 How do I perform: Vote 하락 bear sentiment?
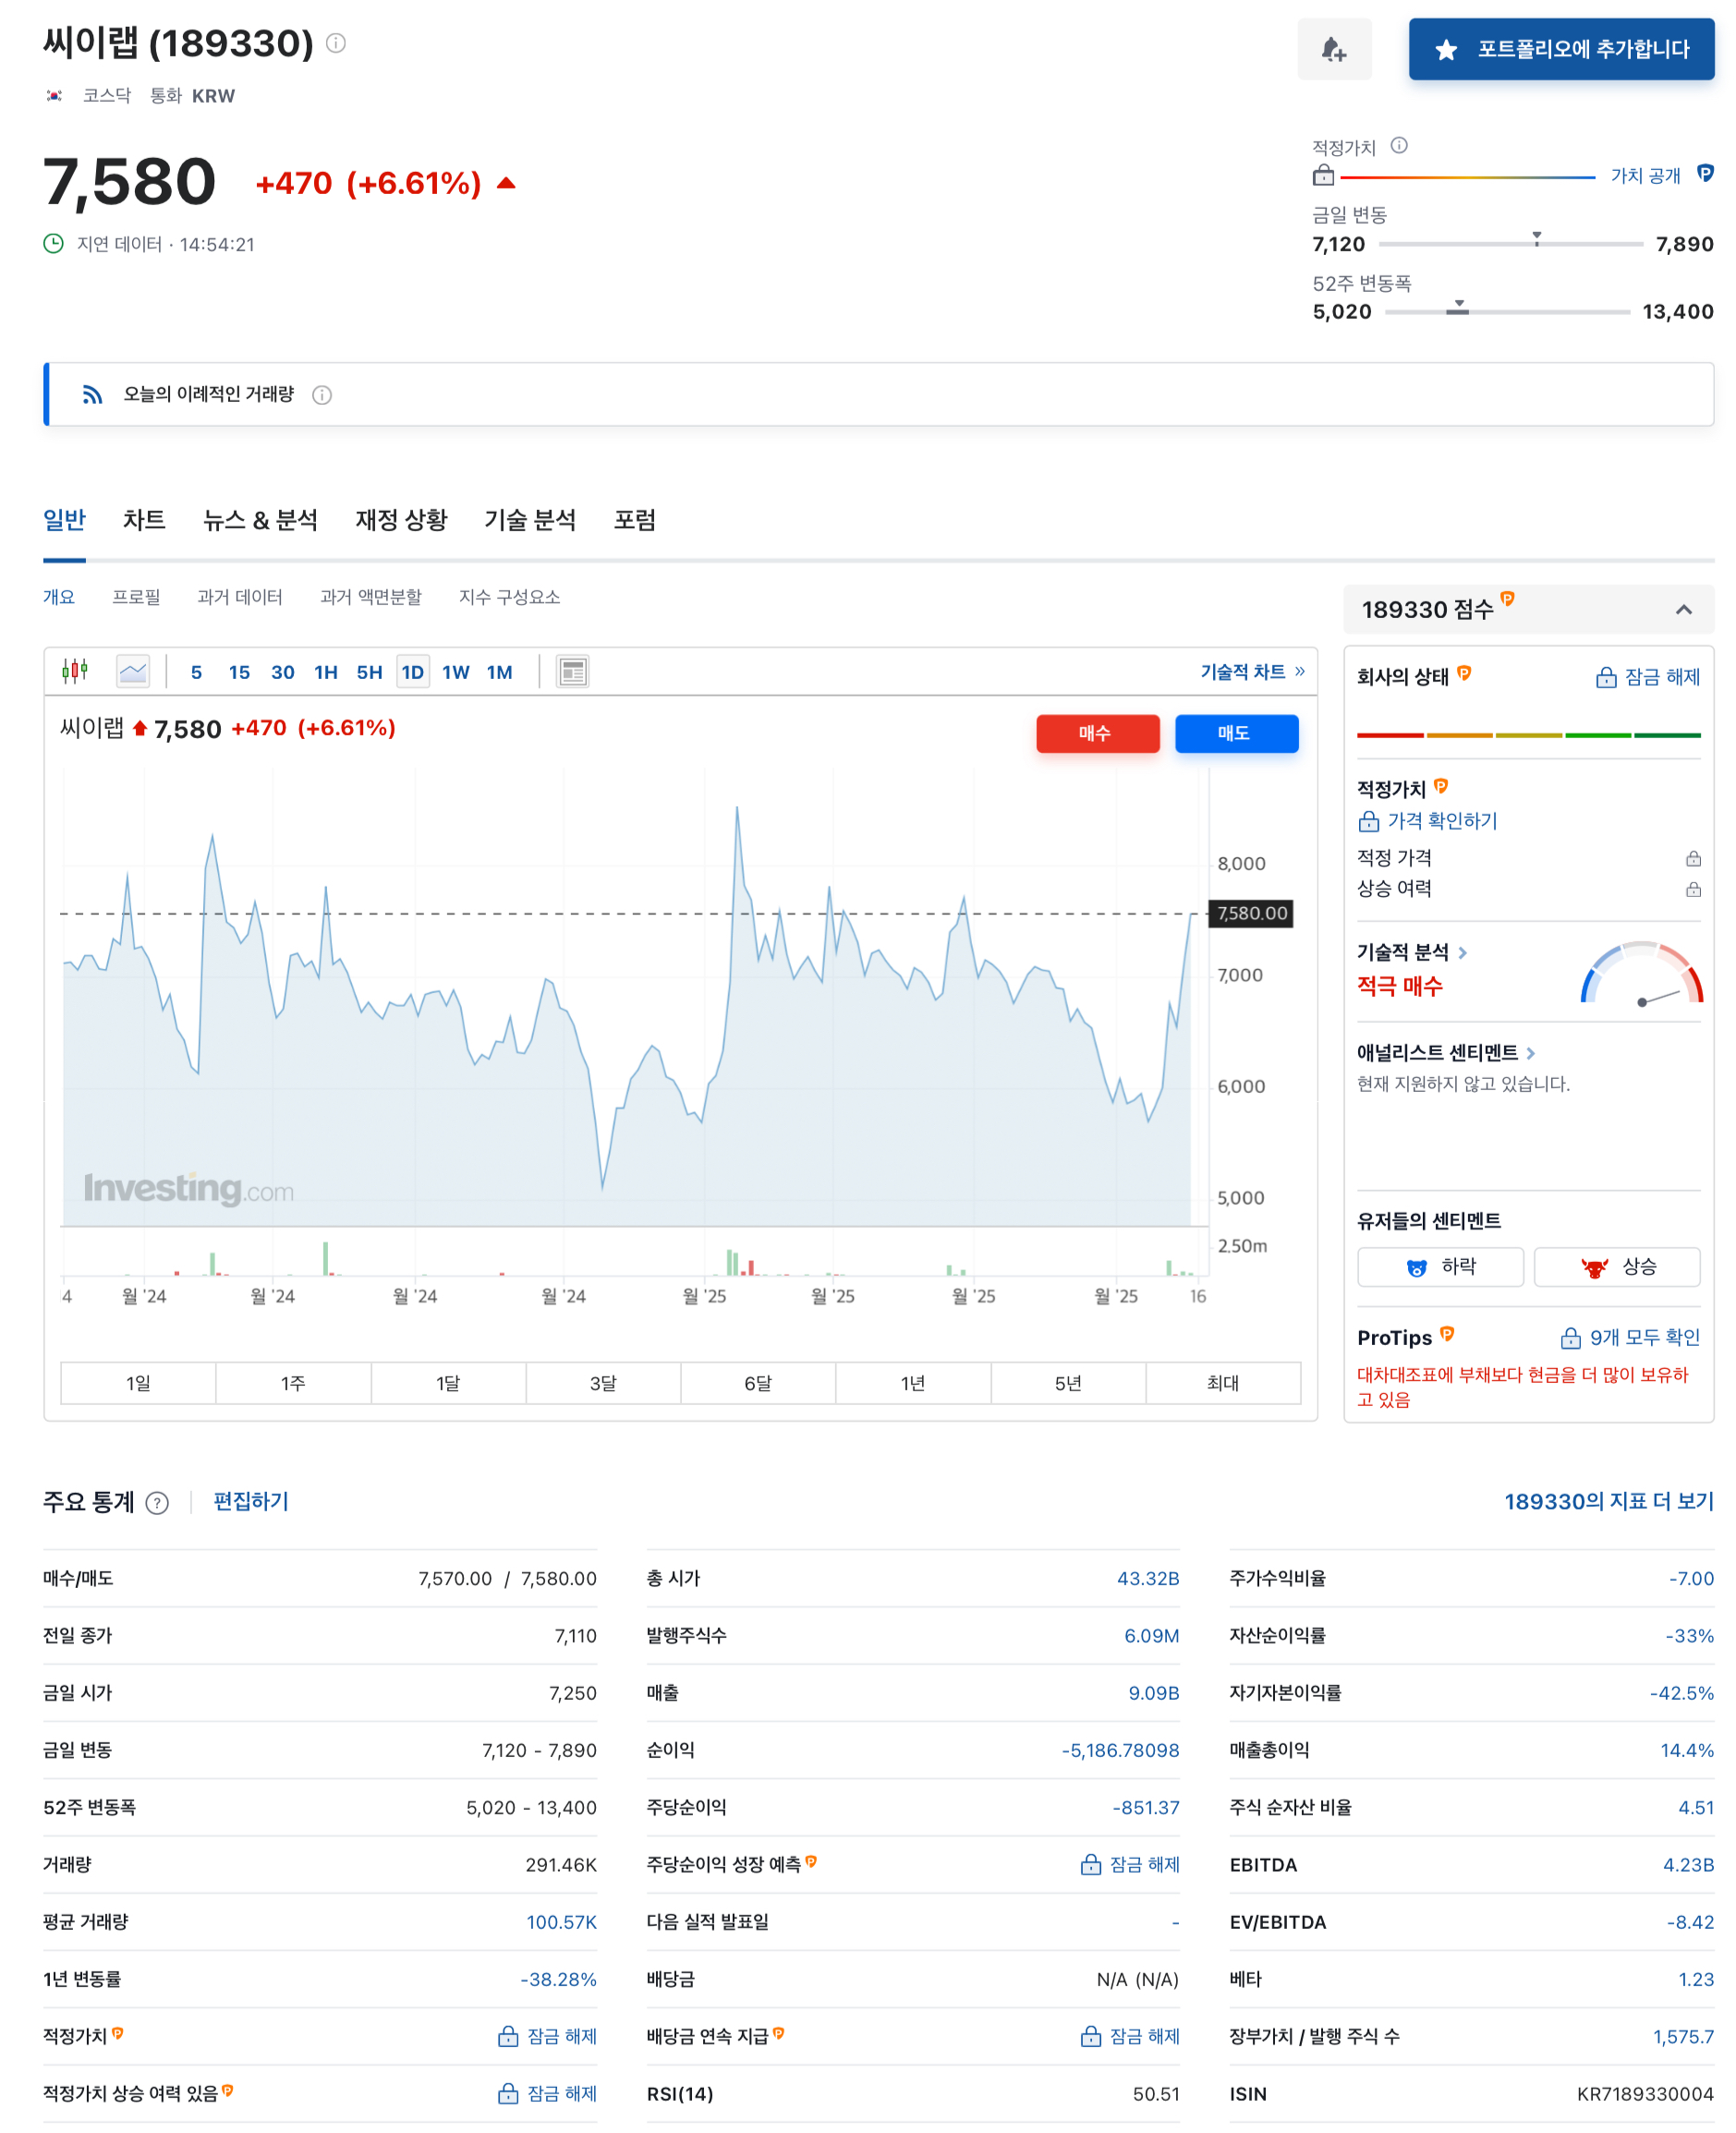pyautogui.click(x=1440, y=1267)
